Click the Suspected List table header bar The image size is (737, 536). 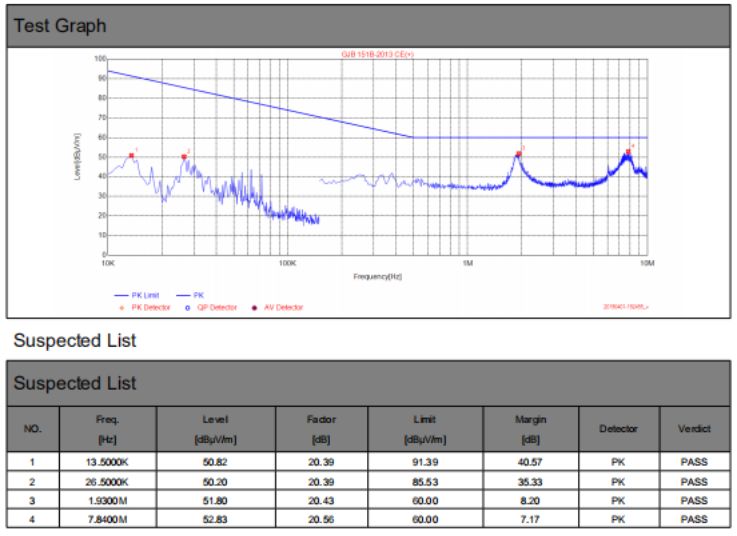coord(368,383)
